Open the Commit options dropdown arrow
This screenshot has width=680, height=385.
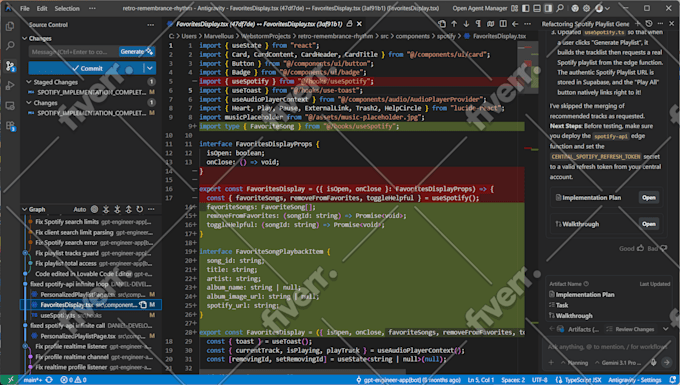point(150,68)
